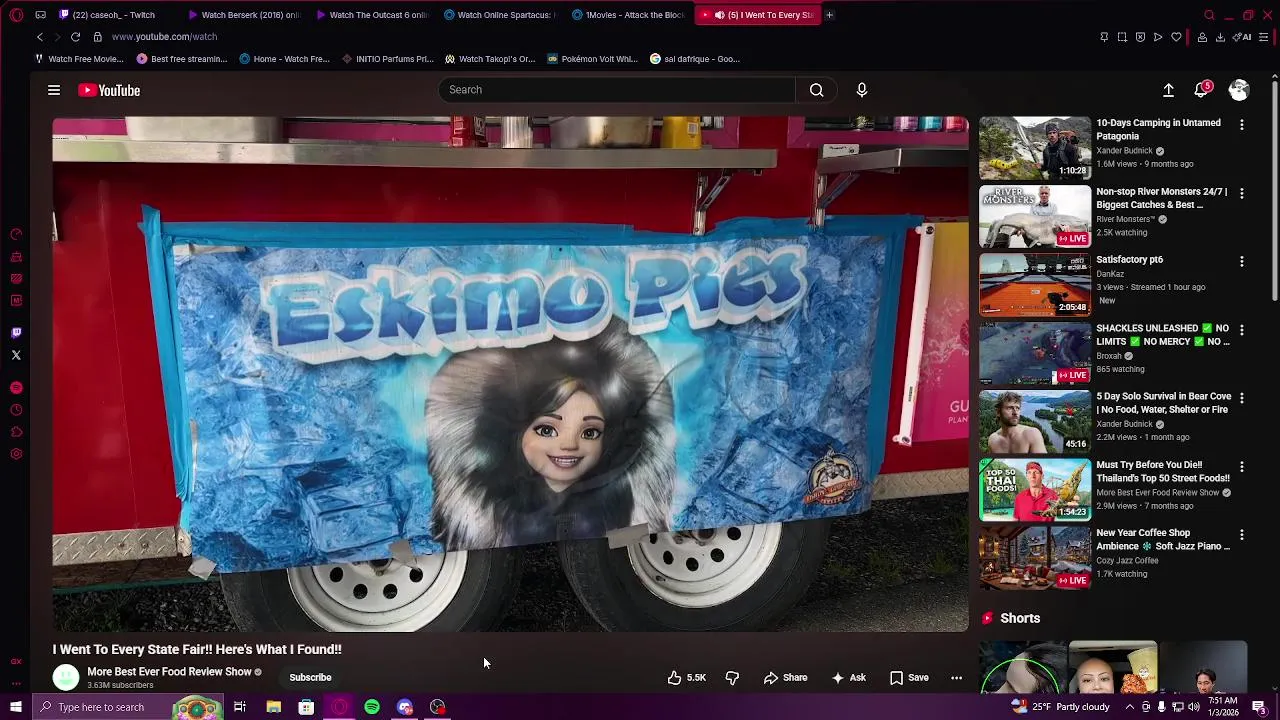Screen dimensions: 1280x720
Task: Open the Watch Takopi's Or... bookmark
Action: click(x=490, y=59)
